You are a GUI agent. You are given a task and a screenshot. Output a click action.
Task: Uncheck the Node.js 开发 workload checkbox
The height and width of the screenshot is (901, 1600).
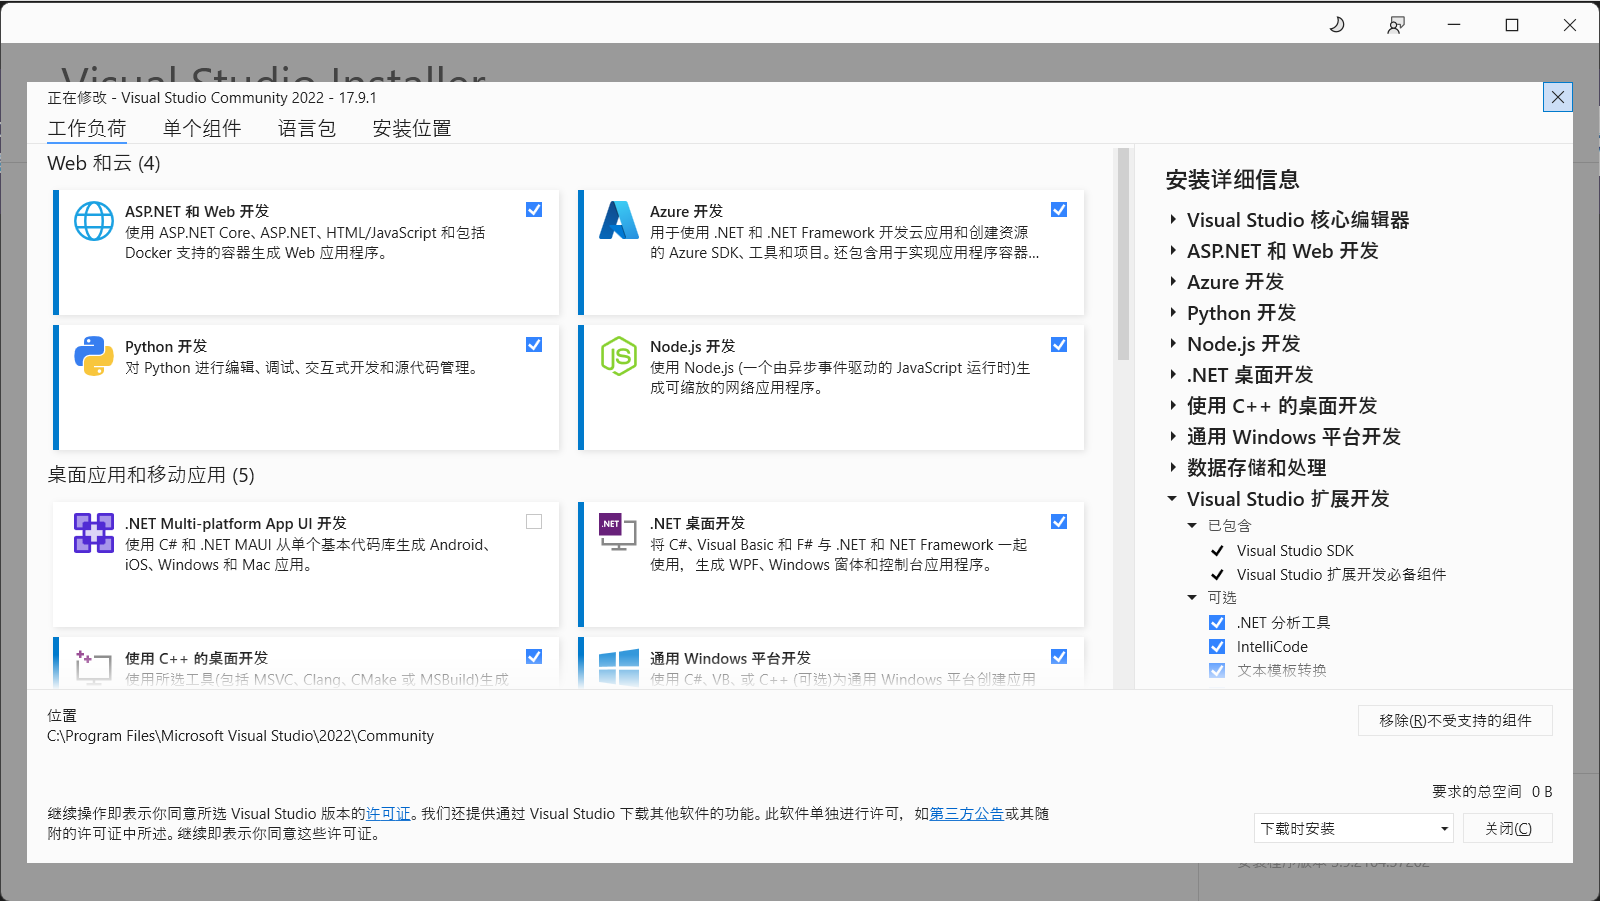(x=1059, y=345)
